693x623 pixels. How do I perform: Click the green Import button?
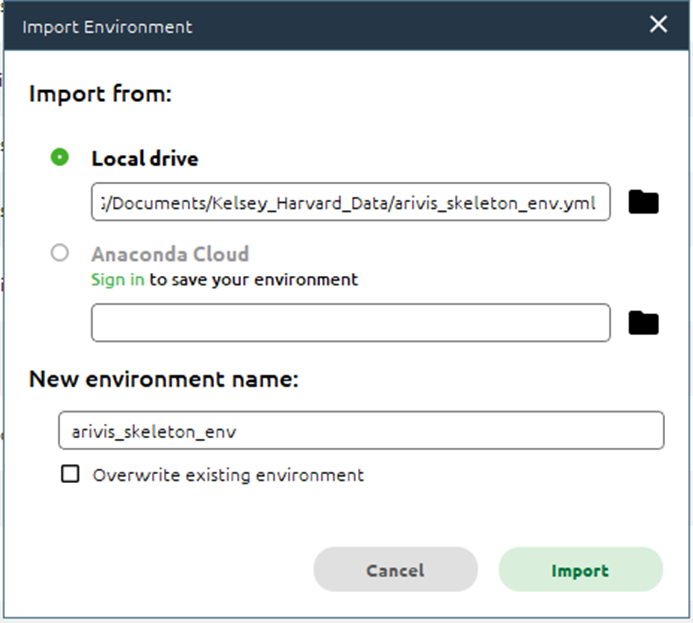click(x=581, y=570)
